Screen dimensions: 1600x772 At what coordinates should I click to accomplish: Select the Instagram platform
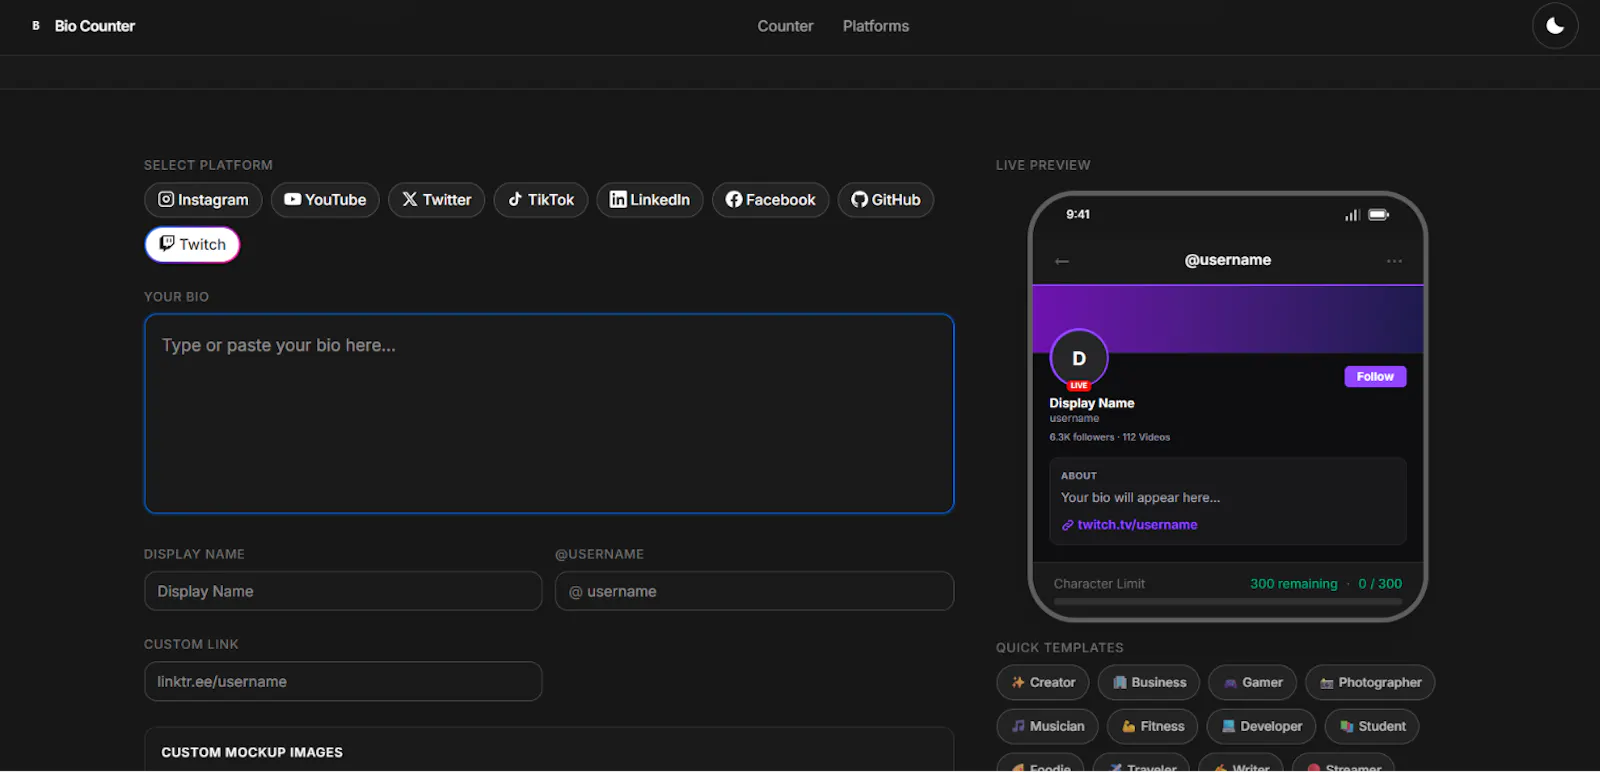tap(203, 200)
